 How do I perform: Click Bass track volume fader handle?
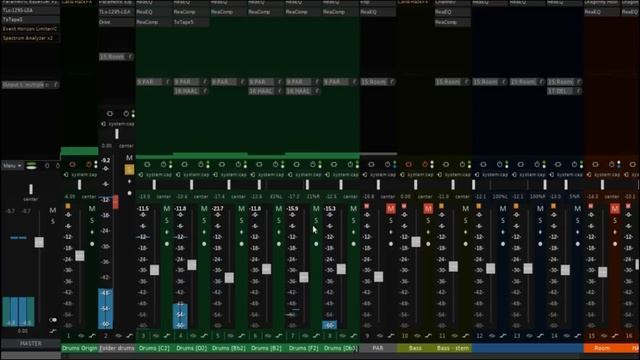point(416,242)
